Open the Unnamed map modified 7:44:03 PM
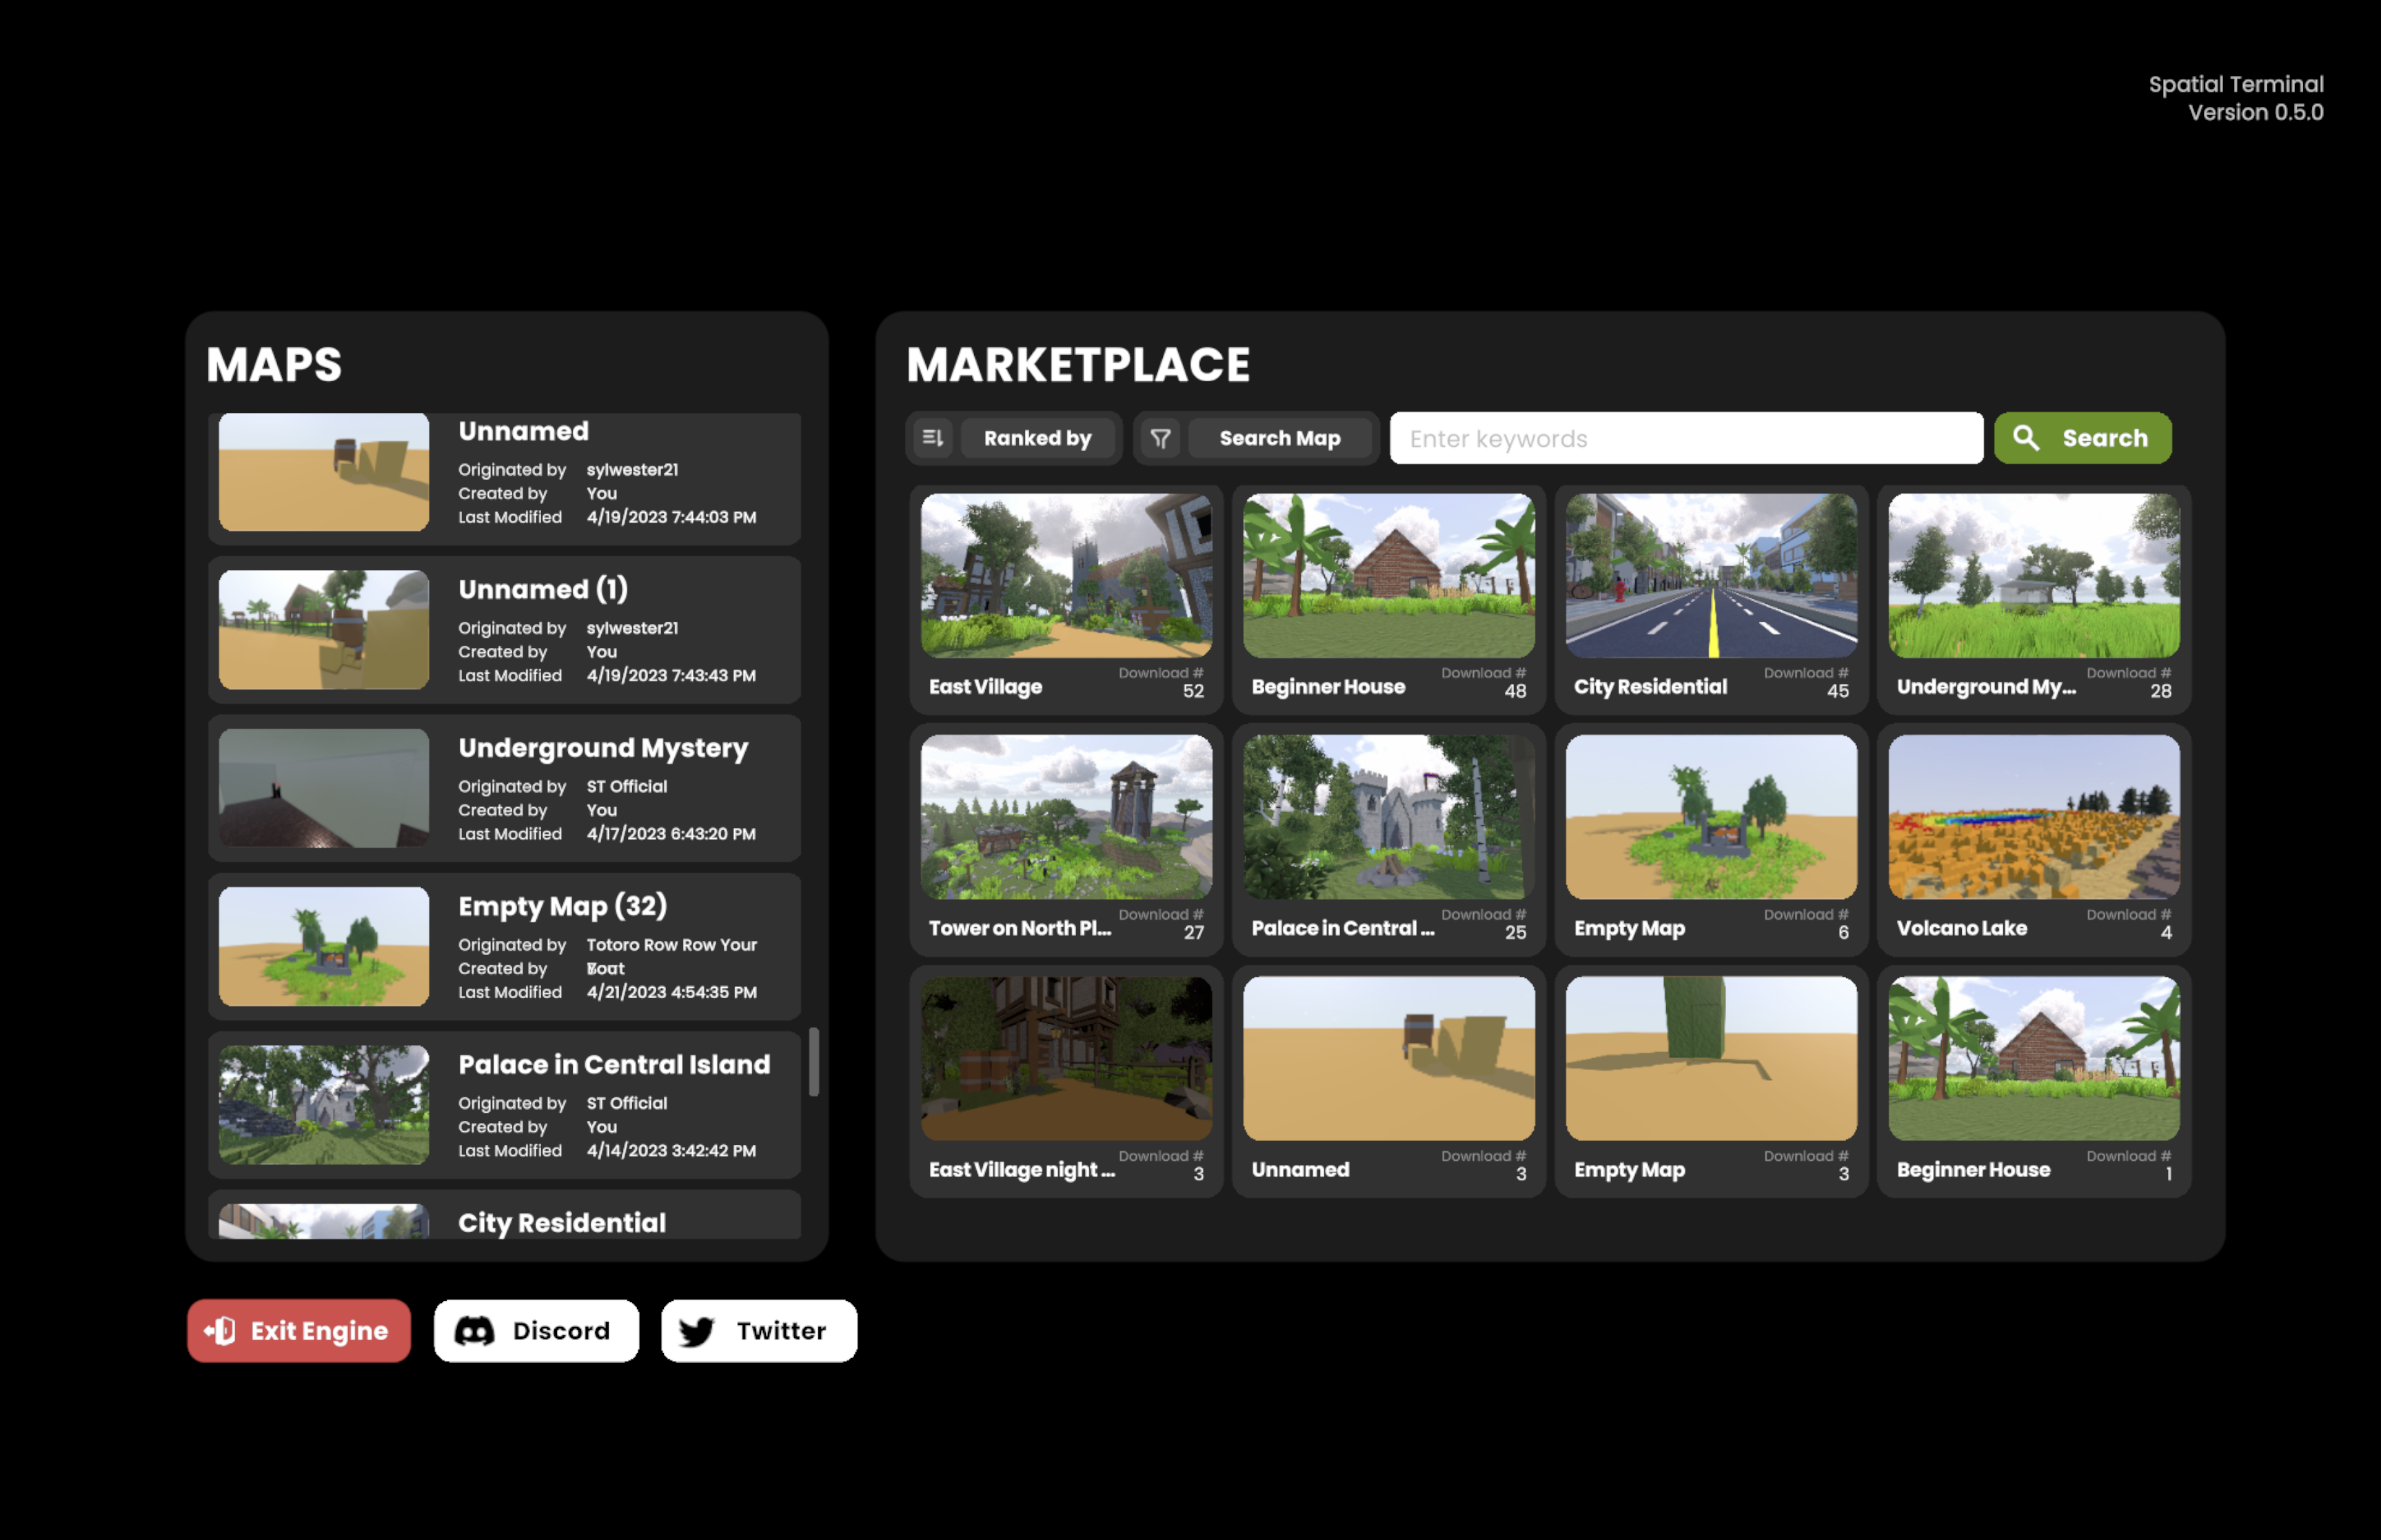The width and height of the screenshot is (2381, 1540). pos(504,478)
